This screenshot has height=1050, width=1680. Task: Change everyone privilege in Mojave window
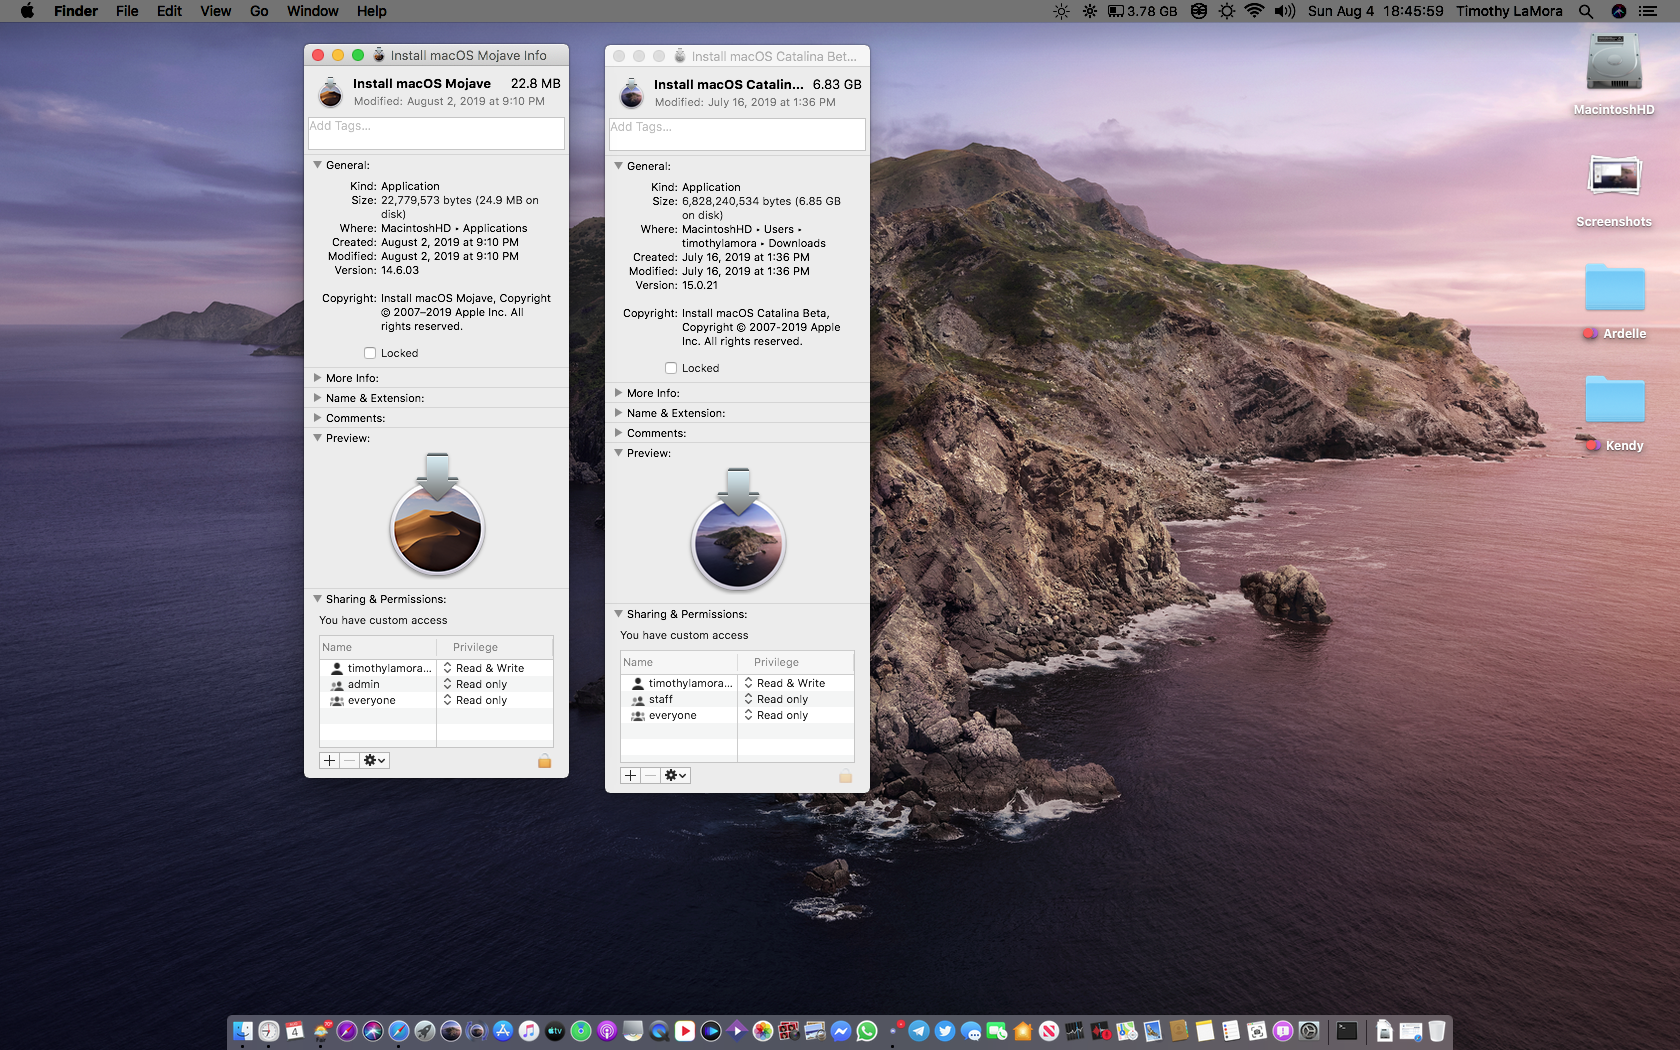click(x=476, y=700)
